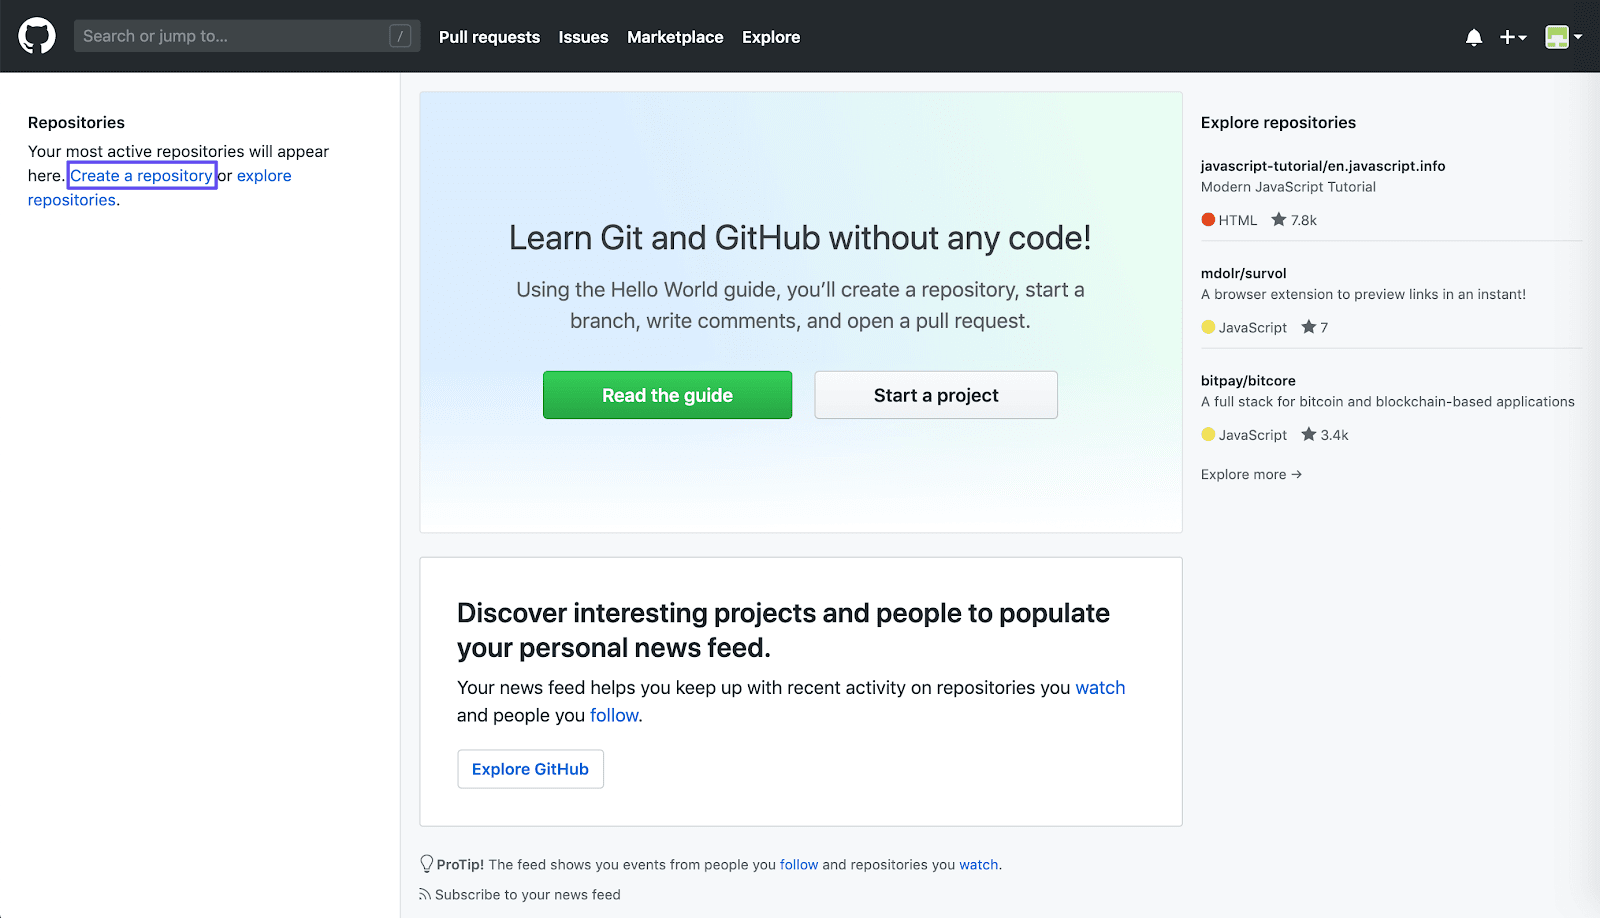Open the notifications bell
The image size is (1600, 918).
(x=1474, y=36)
